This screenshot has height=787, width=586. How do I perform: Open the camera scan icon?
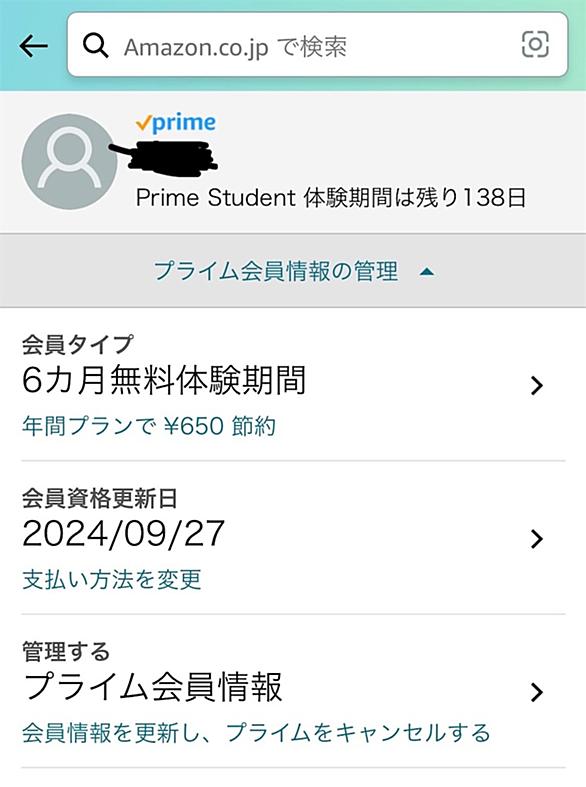[535, 45]
